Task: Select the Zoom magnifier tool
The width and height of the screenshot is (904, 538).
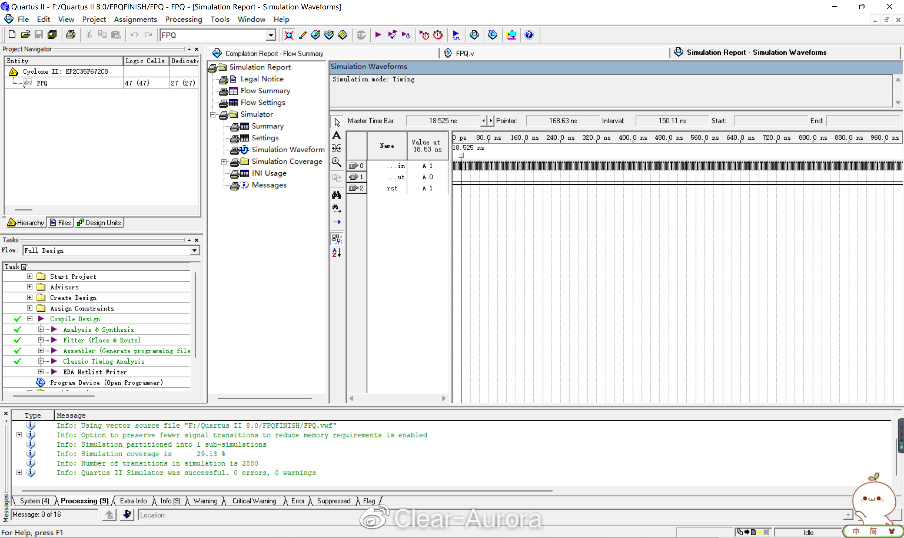Action: (337, 163)
